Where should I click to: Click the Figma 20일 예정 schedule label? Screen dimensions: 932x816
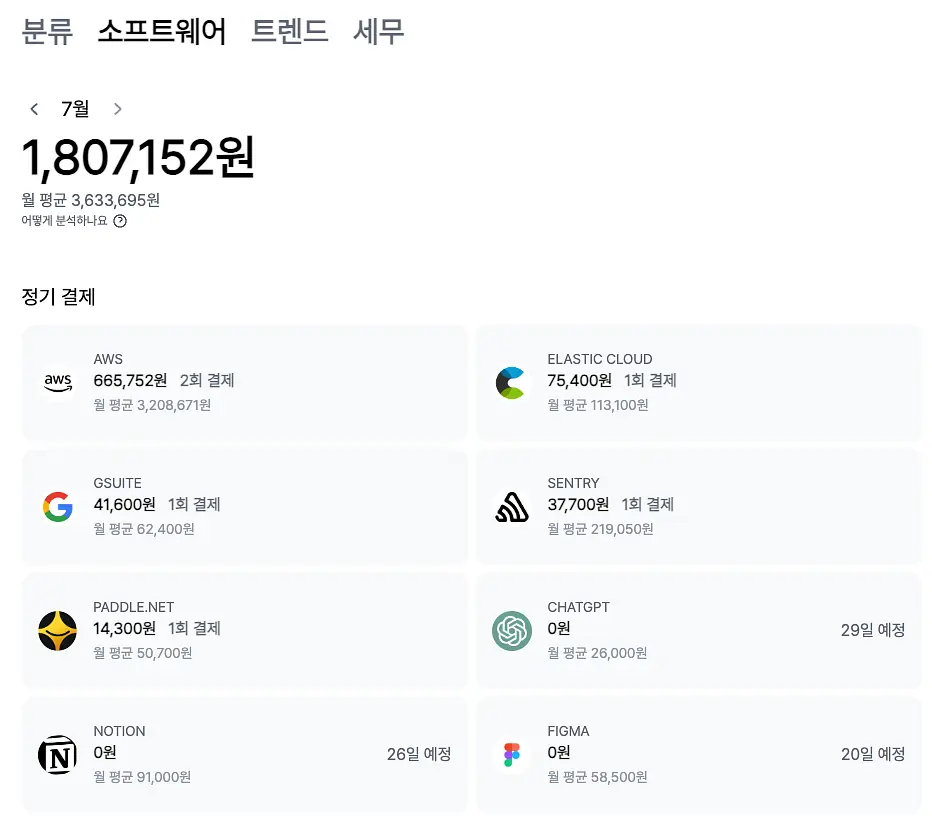(x=873, y=754)
